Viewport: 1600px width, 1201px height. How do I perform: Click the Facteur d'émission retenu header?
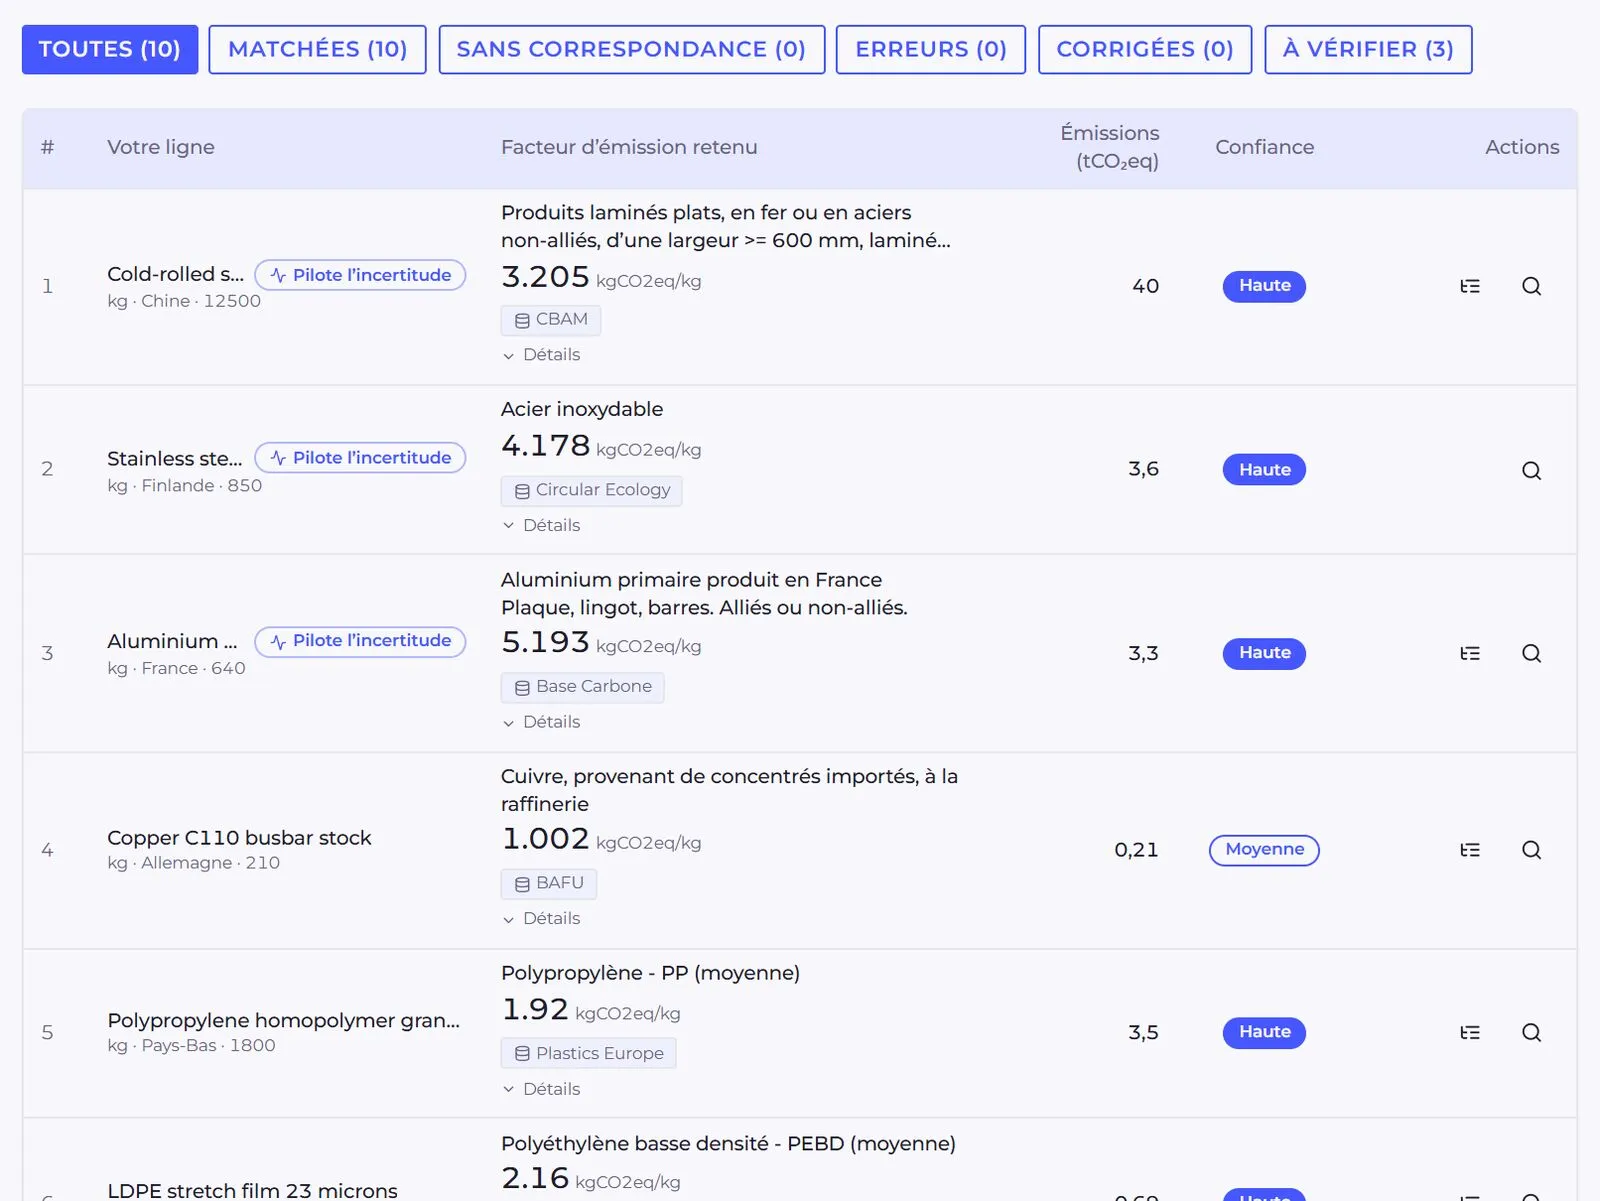(x=629, y=147)
